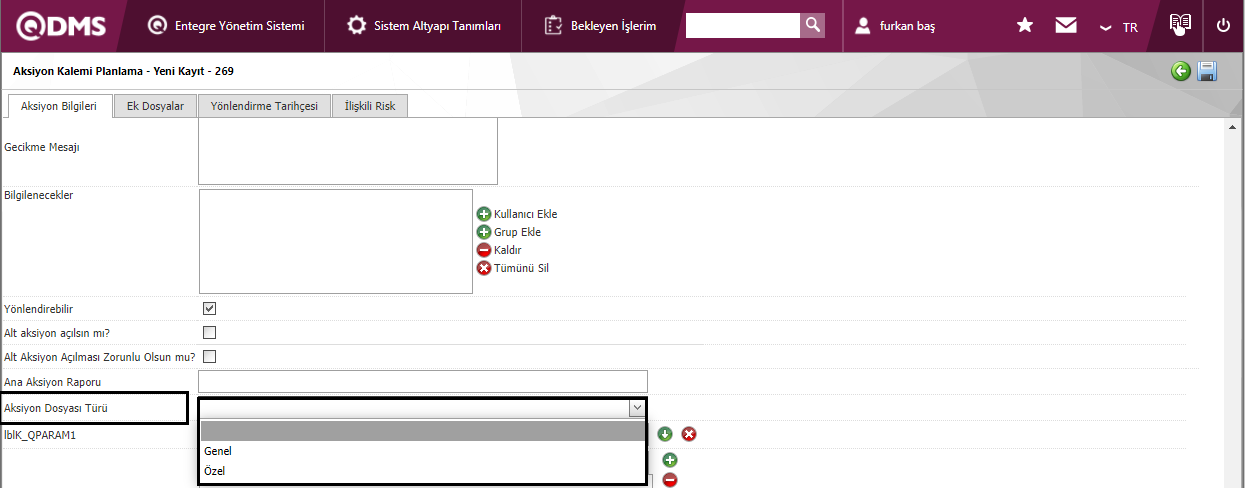This screenshot has height=488, width=1245.
Task: Check Alt aksiyon açılsın mı checkbox
Action: click(209, 332)
